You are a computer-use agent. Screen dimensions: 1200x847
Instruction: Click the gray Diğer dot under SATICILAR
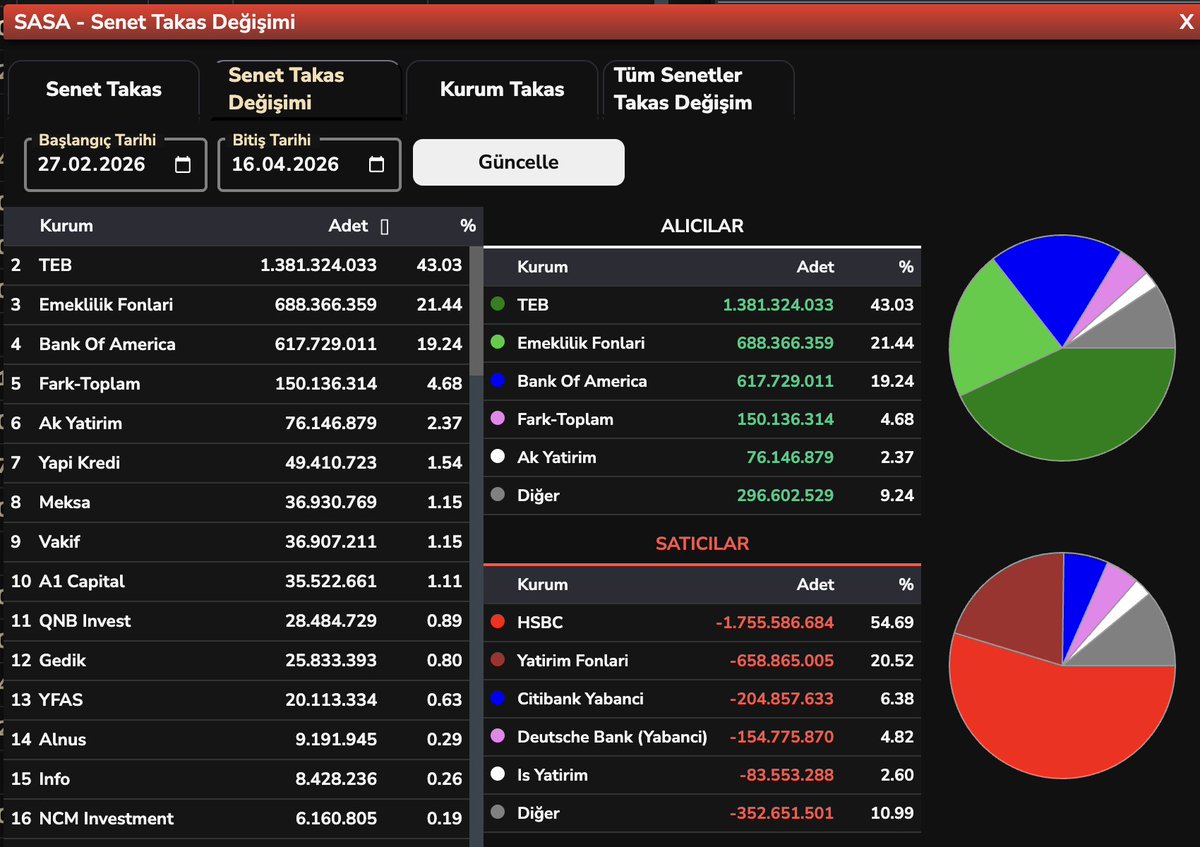pos(497,813)
